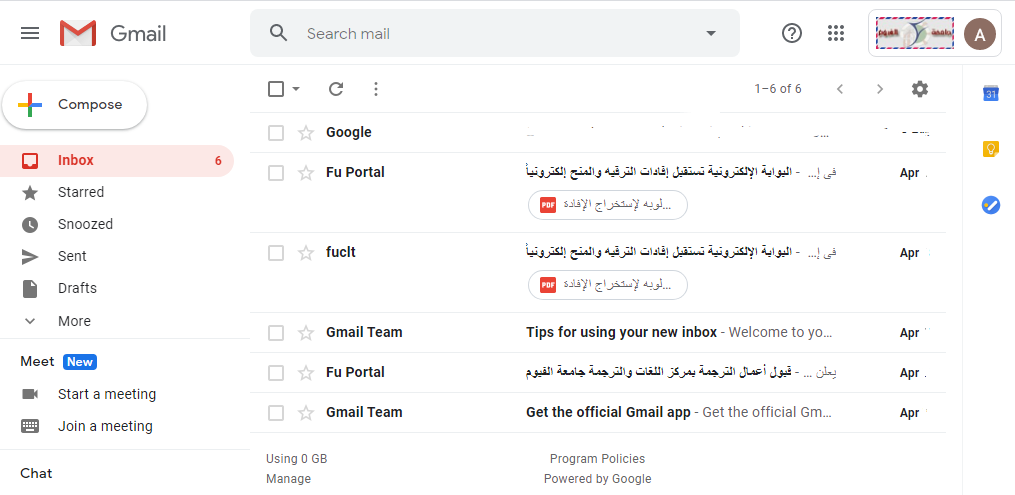Open Google Calendar side panel icon
This screenshot has width=1015, height=495.
click(991, 94)
